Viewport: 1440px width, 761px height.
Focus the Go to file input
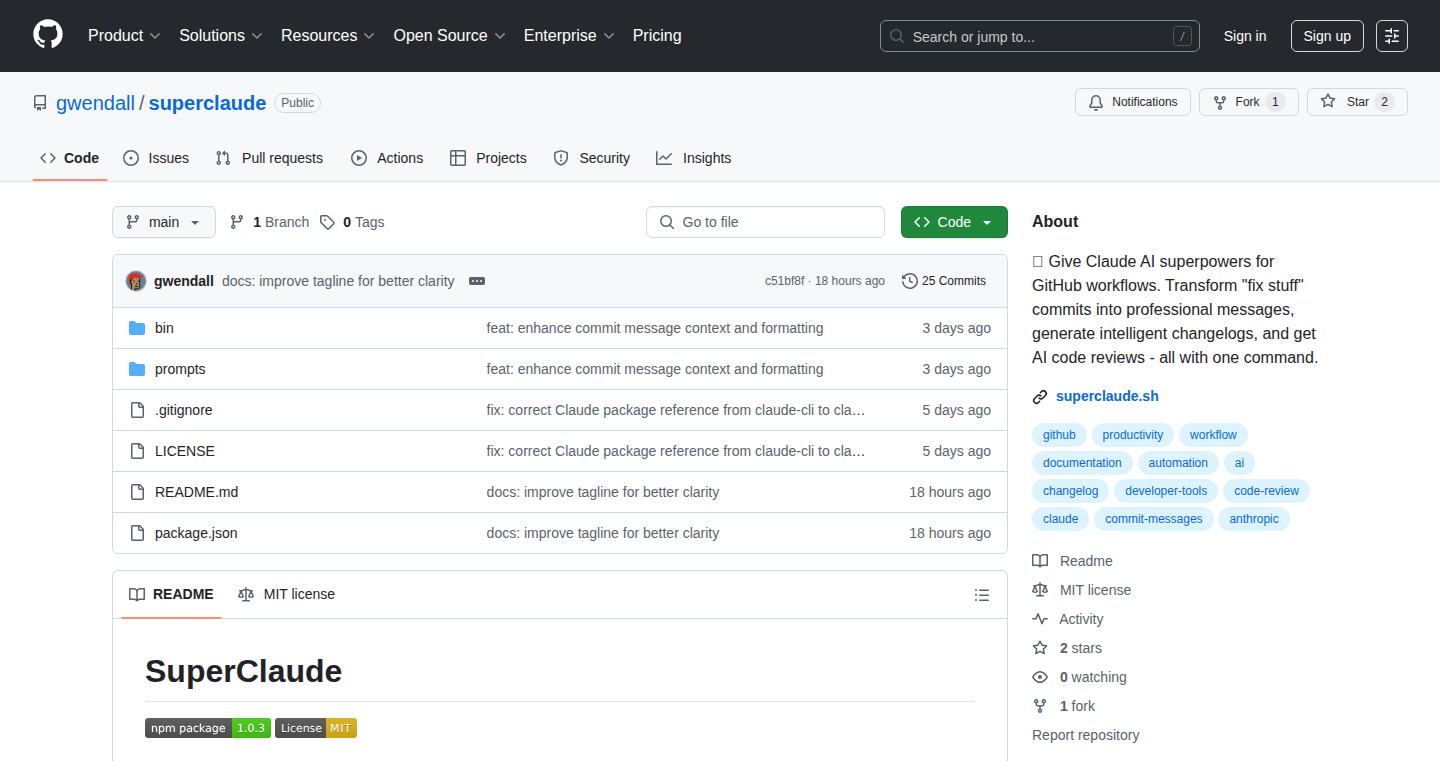coord(765,222)
